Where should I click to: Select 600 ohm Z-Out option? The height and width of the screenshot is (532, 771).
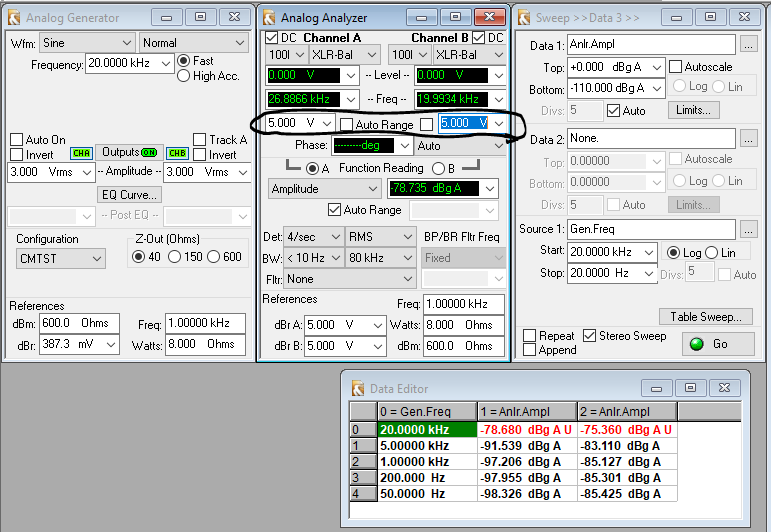213,257
